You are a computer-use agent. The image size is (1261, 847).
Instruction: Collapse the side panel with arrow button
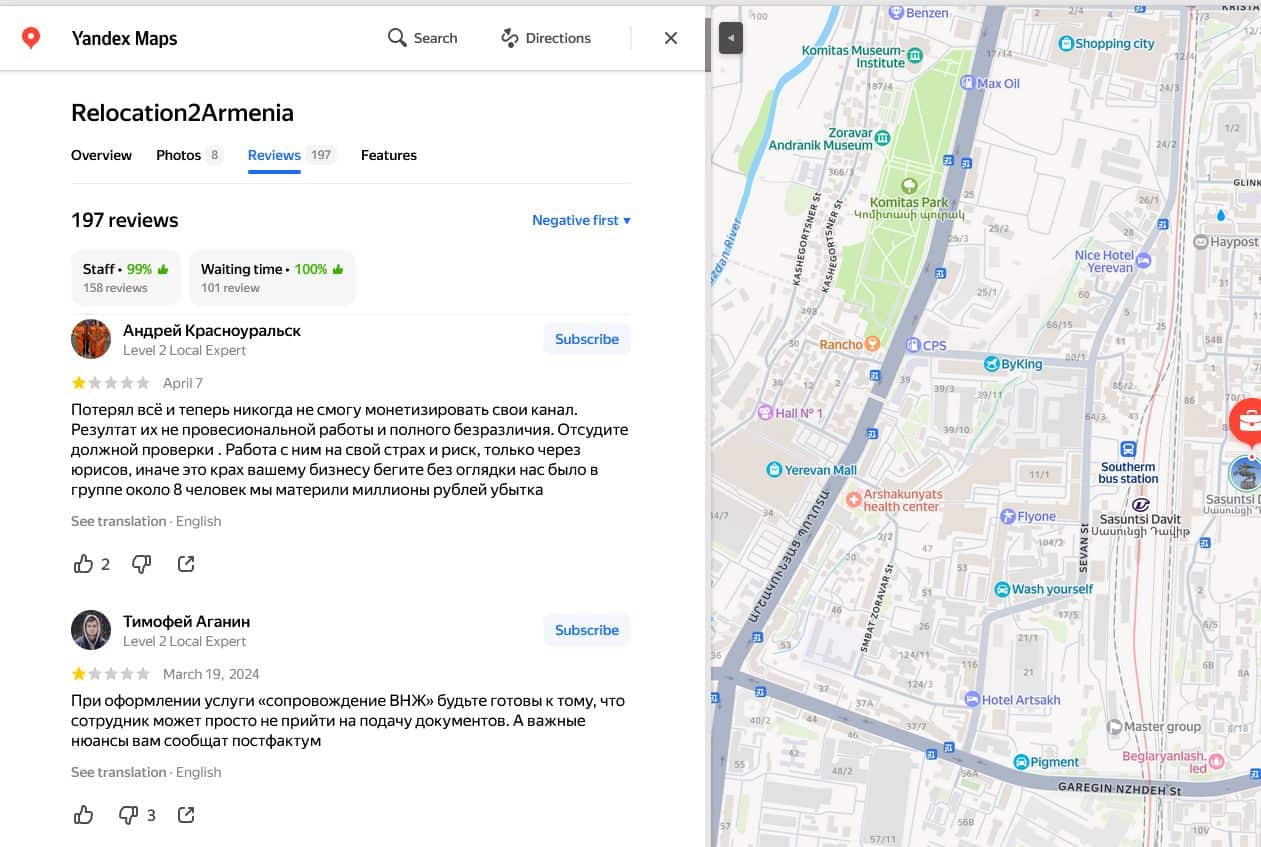click(731, 38)
